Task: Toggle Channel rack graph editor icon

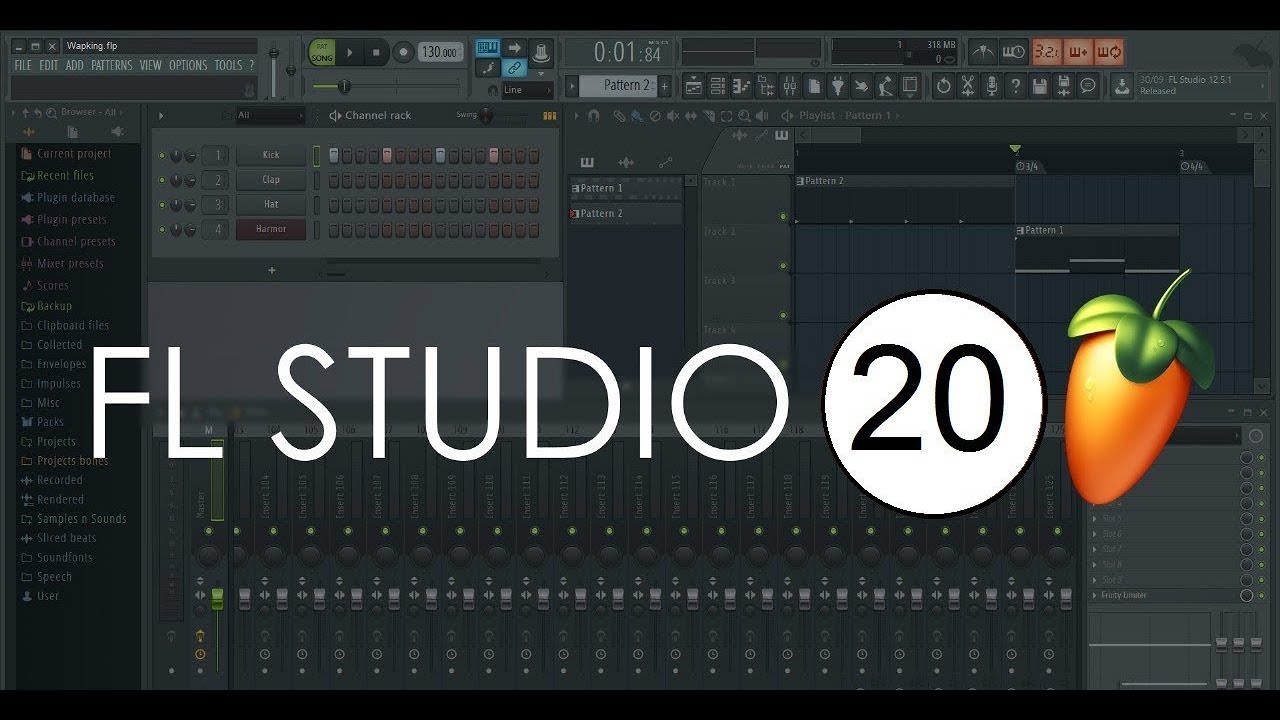Action: [549, 116]
